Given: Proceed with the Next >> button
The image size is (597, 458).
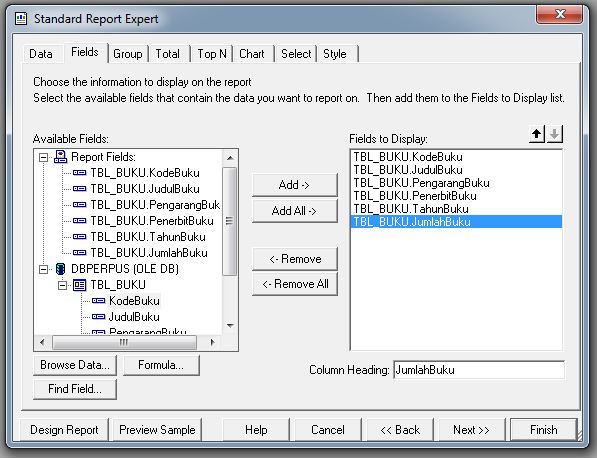Looking at the screenshot, I should (x=471, y=430).
